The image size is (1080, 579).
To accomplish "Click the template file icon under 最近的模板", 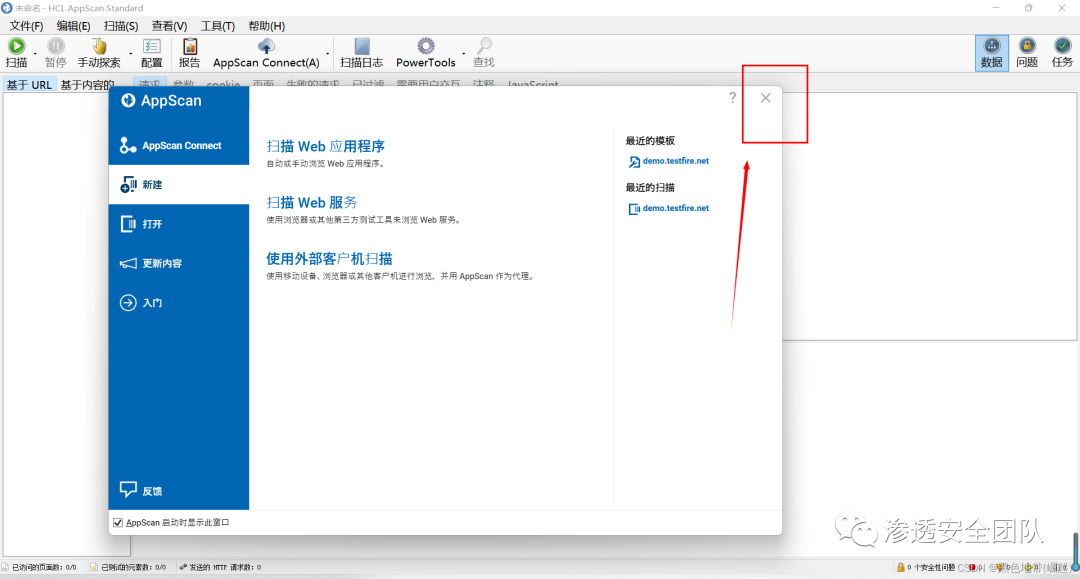I will (x=634, y=162).
